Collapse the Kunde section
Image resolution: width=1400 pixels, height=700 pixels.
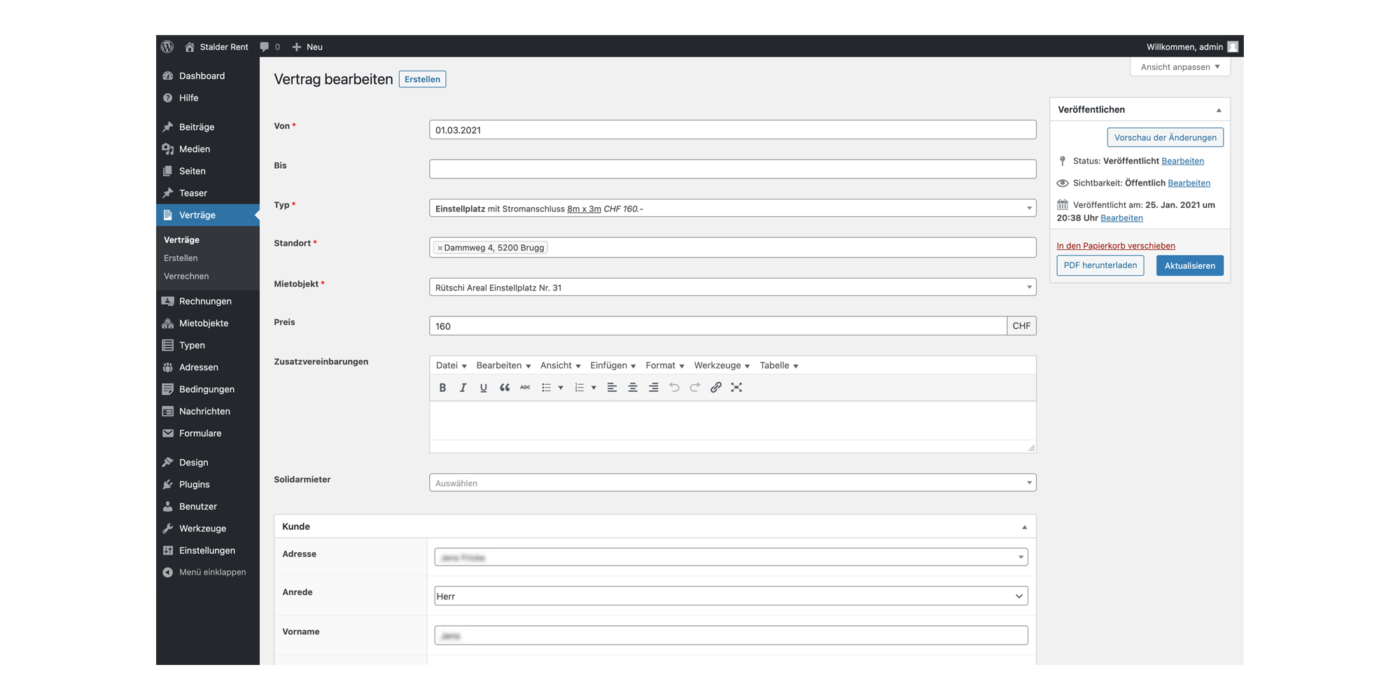click(x=1023, y=527)
